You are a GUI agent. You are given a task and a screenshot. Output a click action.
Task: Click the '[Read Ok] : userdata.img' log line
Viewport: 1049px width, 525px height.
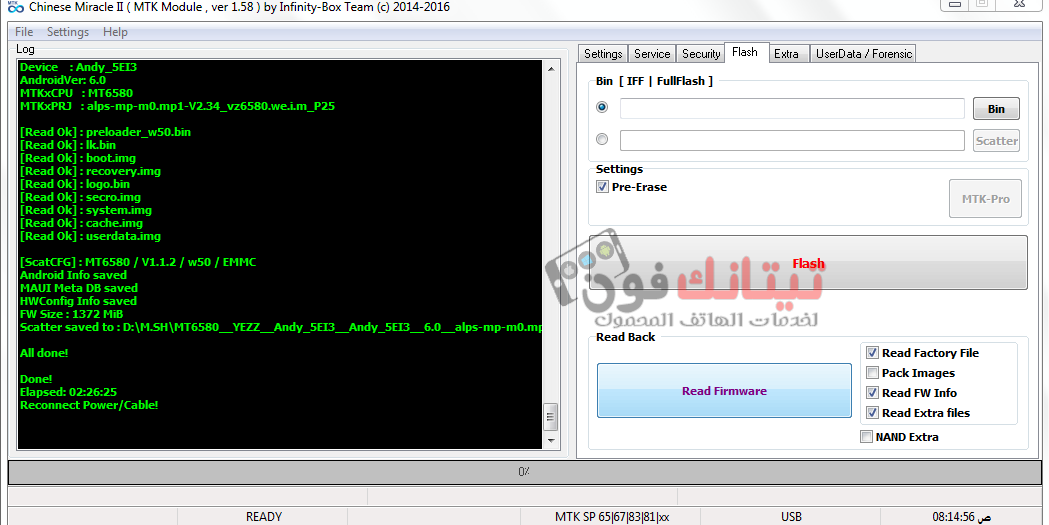point(90,236)
